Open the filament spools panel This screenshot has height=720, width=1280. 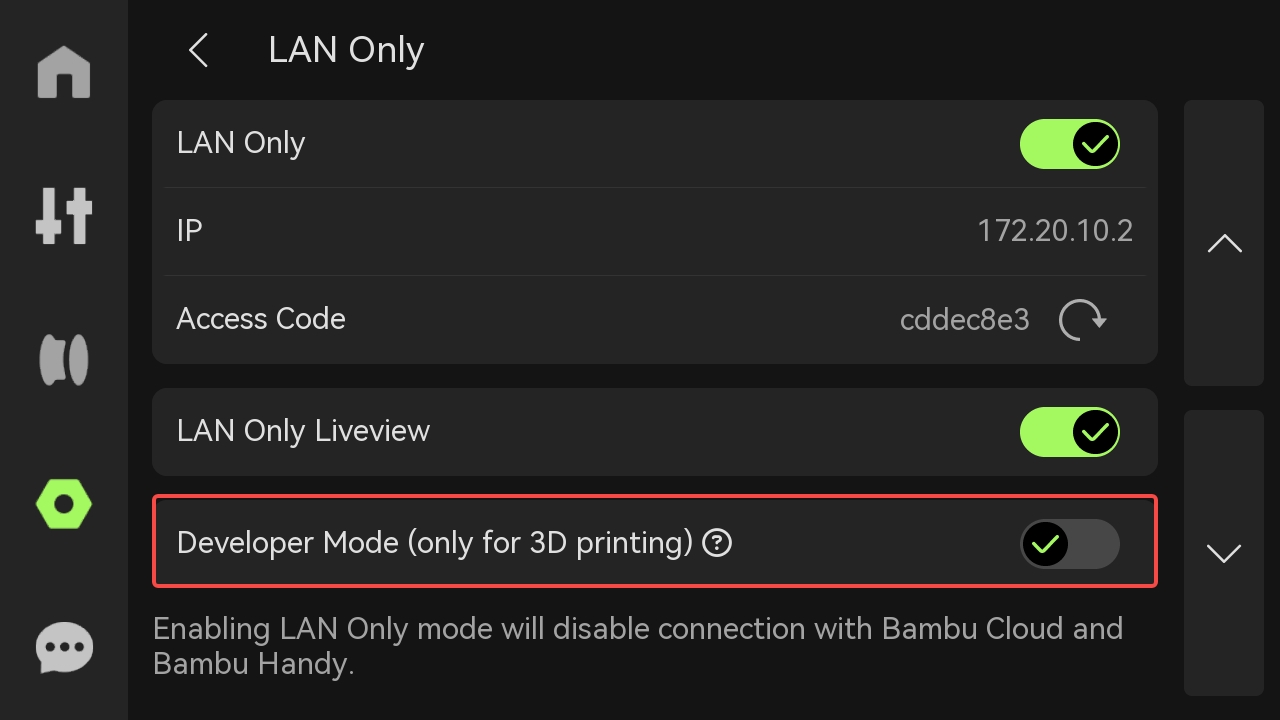click(x=63, y=359)
